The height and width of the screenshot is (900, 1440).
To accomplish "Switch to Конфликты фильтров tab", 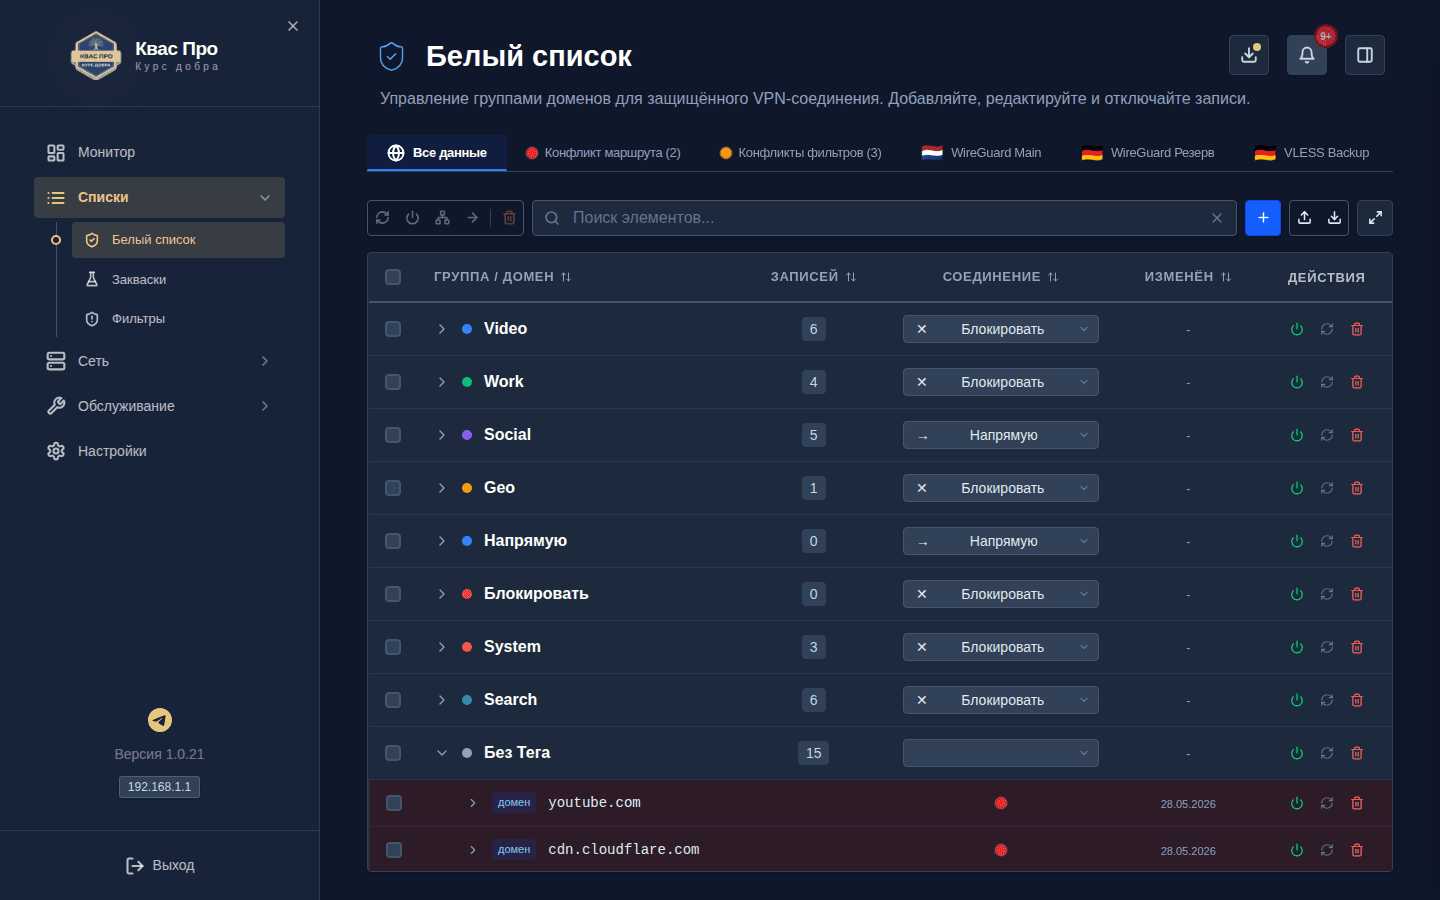I will click(x=800, y=153).
